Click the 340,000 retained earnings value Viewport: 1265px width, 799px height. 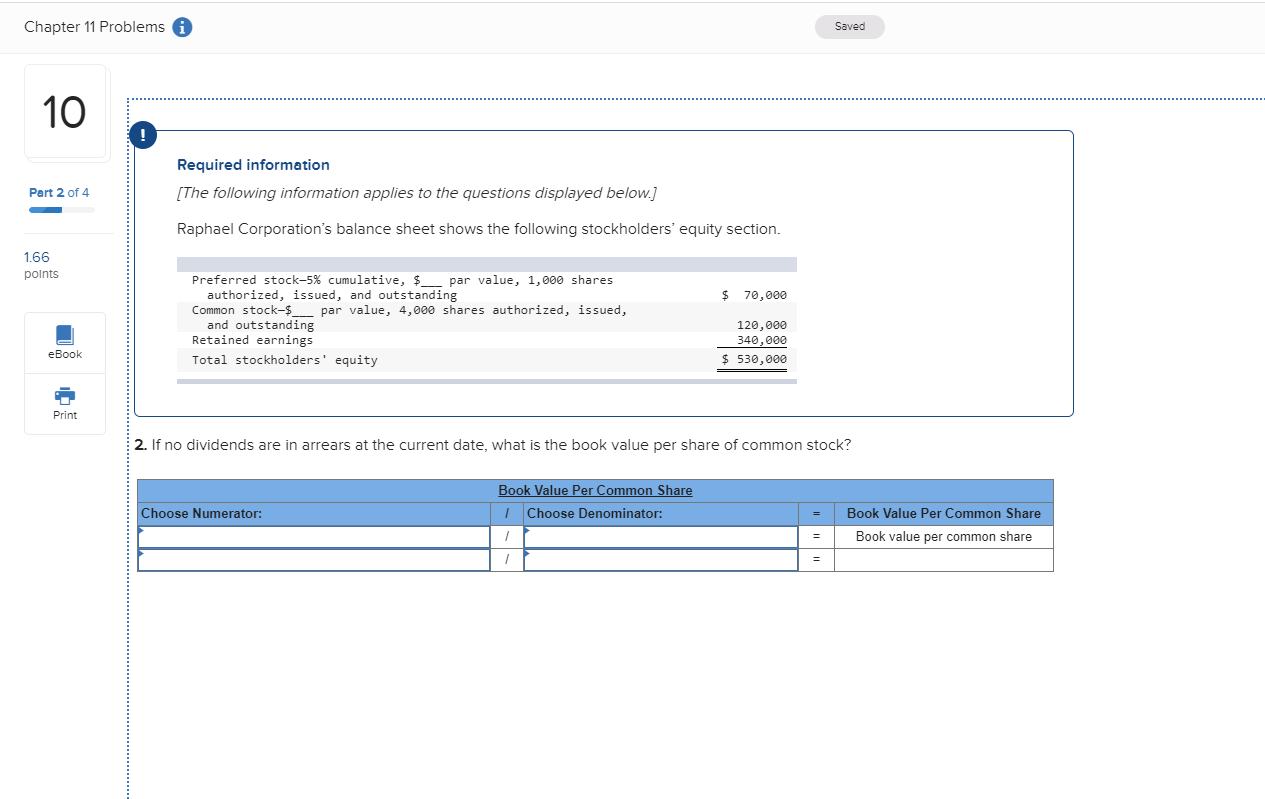point(762,340)
